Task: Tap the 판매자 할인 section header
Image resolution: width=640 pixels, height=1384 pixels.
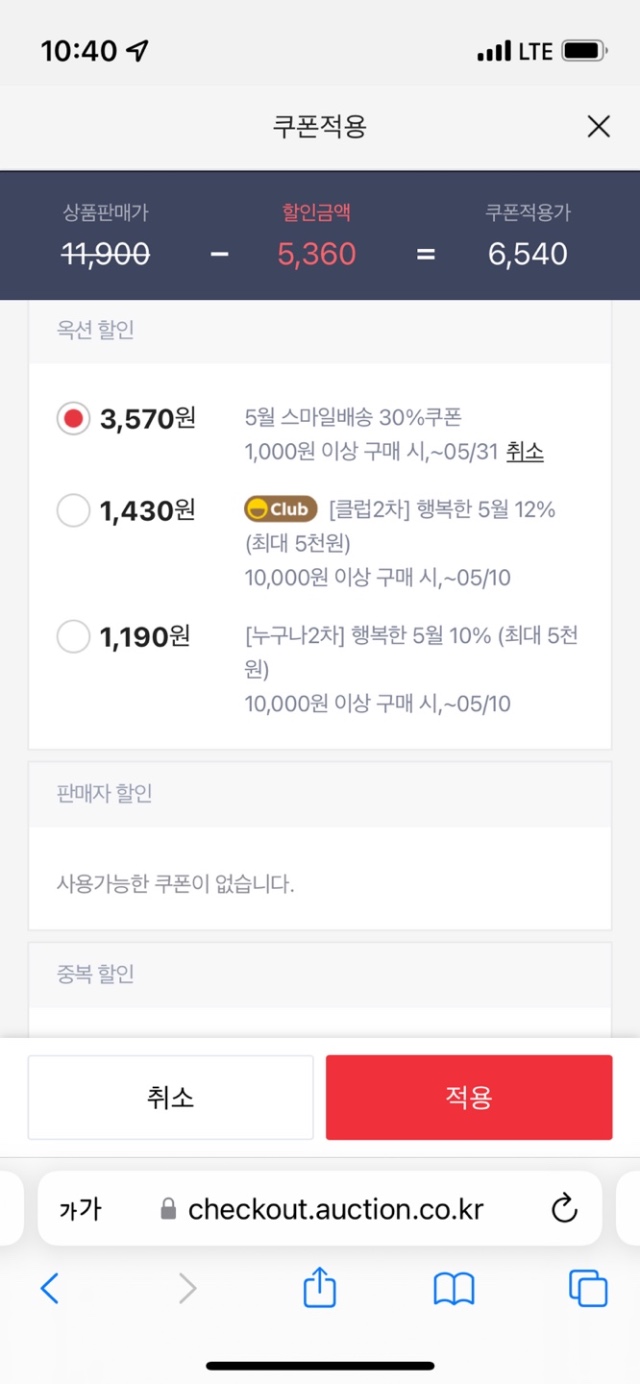Action: 320,794
